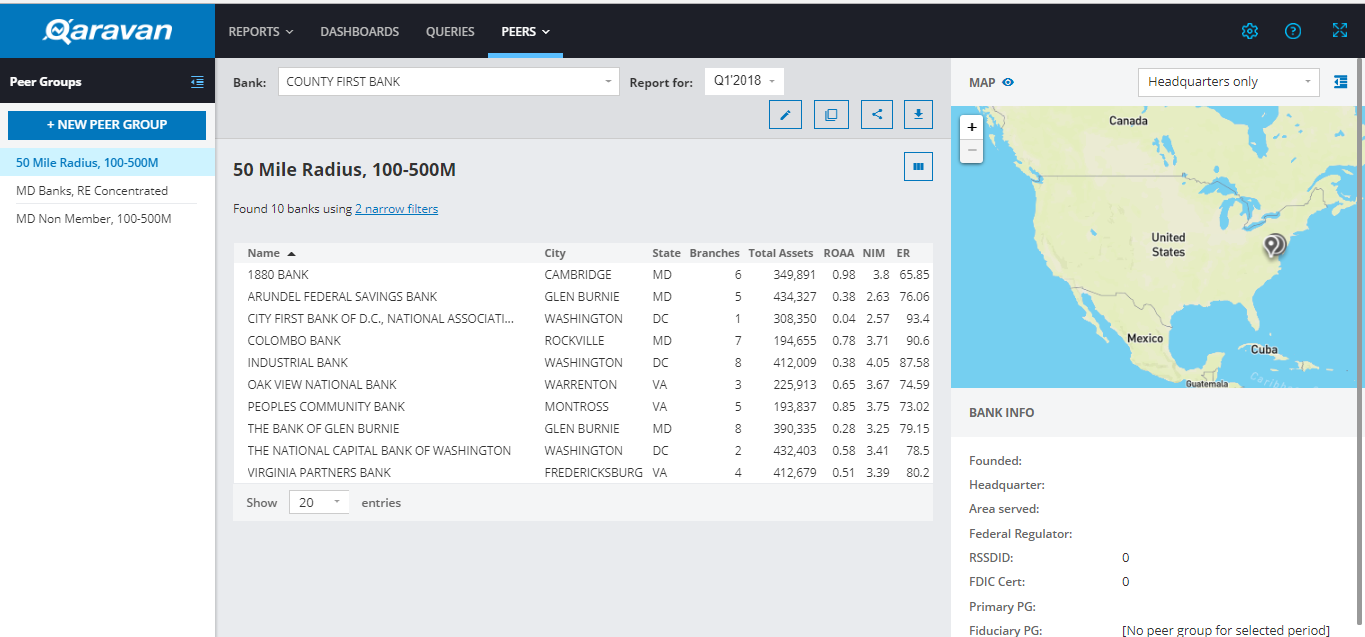1365x637 pixels.
Task: Select ARUNDEL FEDERAL SAVINGS BANK row
Action: [583, 296]
